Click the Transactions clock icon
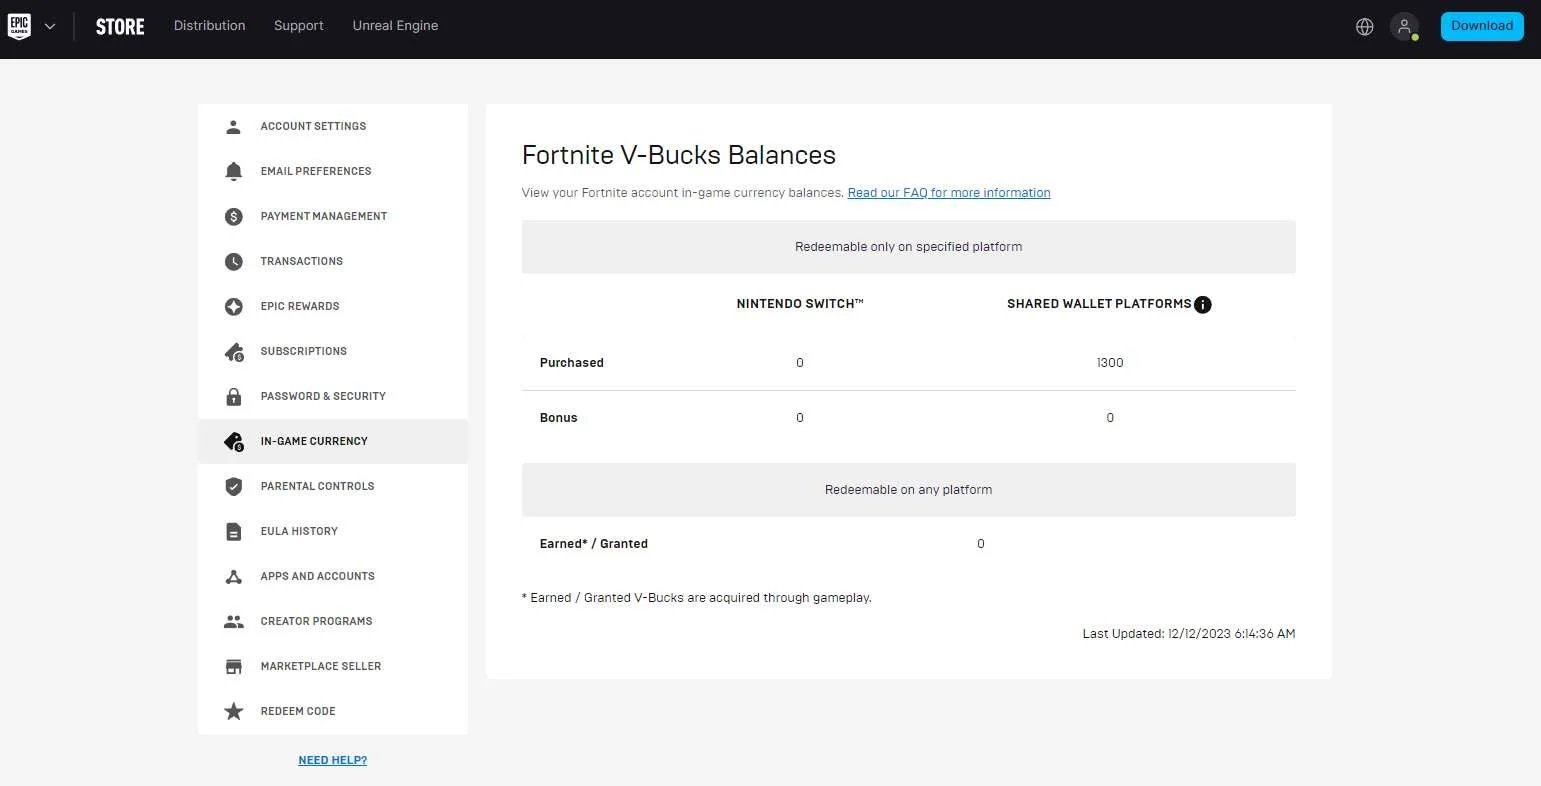The image size is (1541, 786). 234,262
